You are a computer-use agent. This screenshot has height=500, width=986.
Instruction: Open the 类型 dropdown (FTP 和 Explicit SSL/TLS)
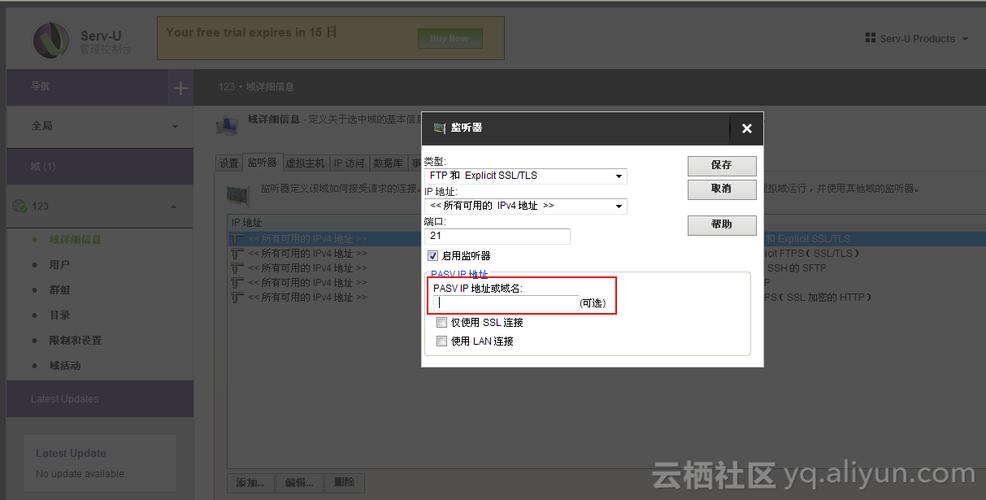click(x=526, y=176)
